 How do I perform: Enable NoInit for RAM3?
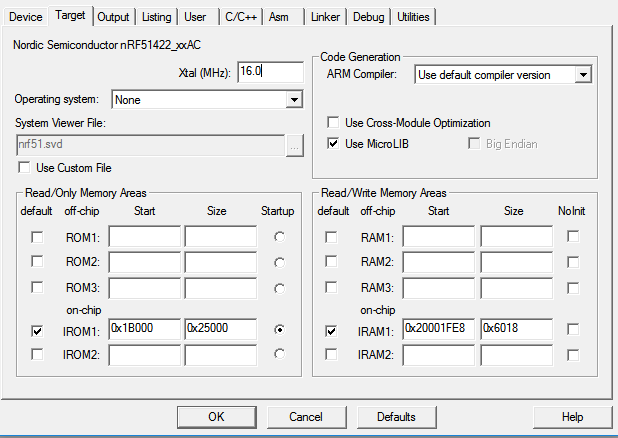coord(573,288)
